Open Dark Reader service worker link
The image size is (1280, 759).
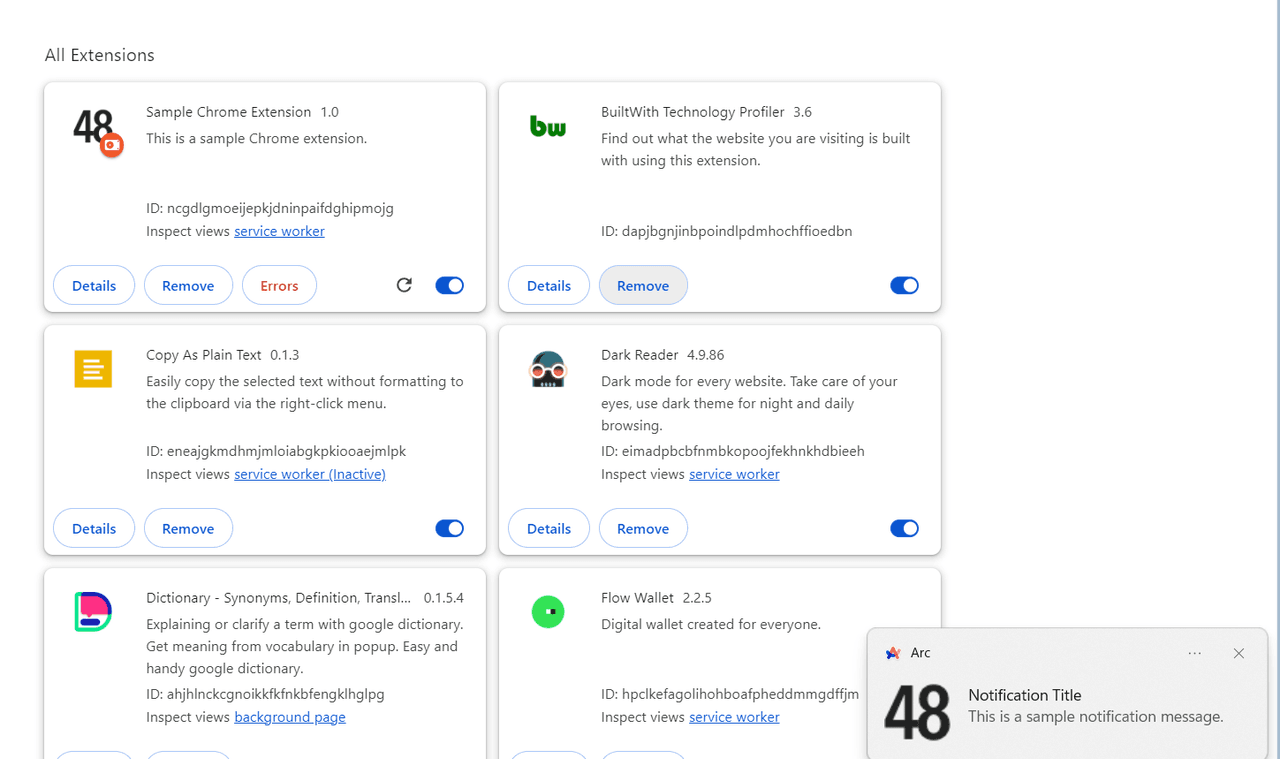(734, 474)
